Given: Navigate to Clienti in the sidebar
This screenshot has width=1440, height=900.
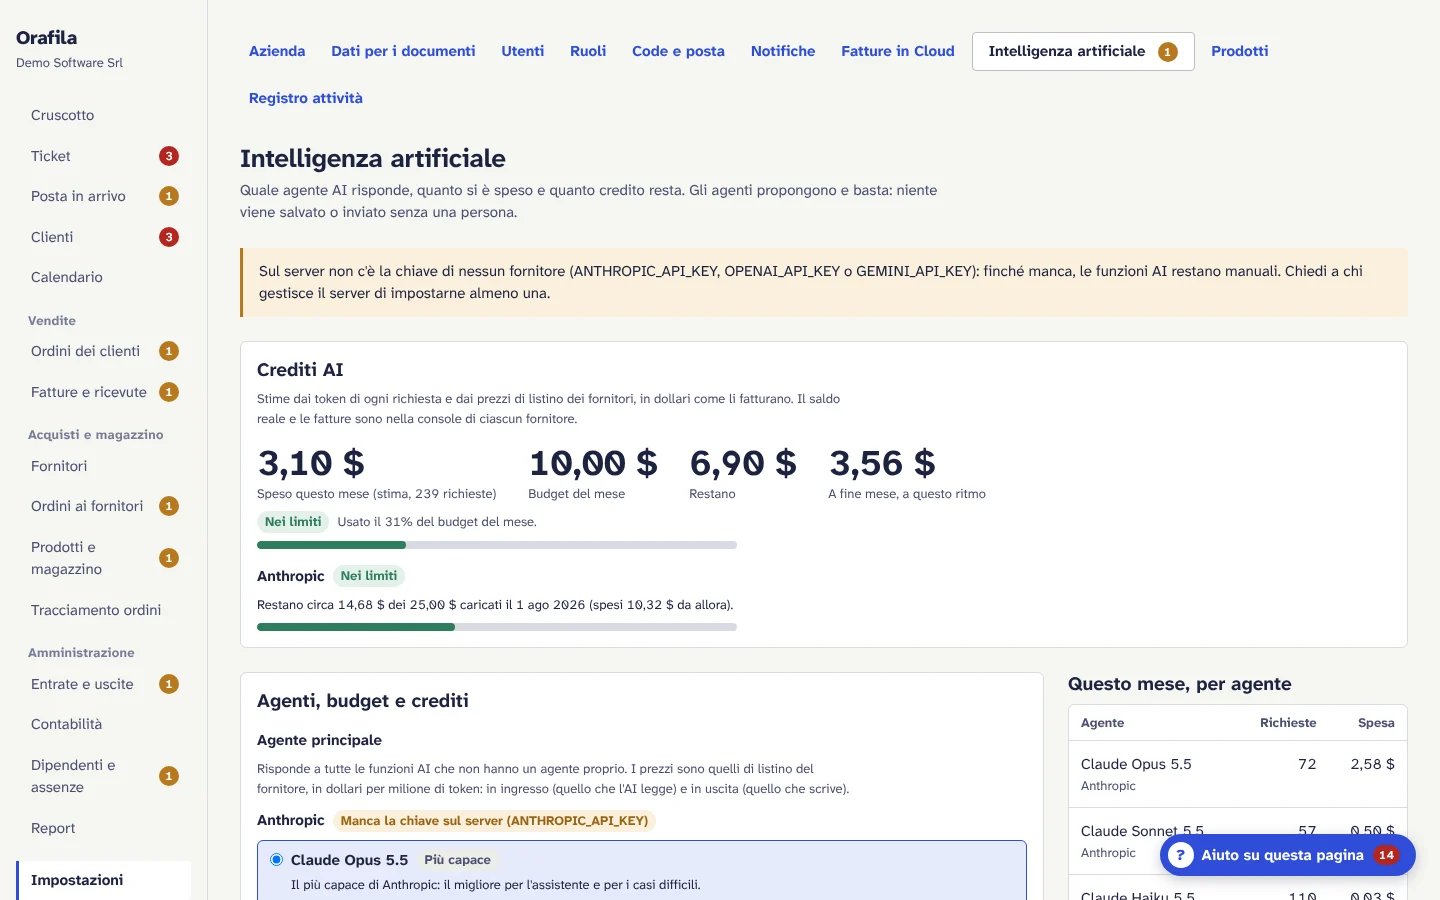Looking at the screenshot, I should (x=104, y=237).
